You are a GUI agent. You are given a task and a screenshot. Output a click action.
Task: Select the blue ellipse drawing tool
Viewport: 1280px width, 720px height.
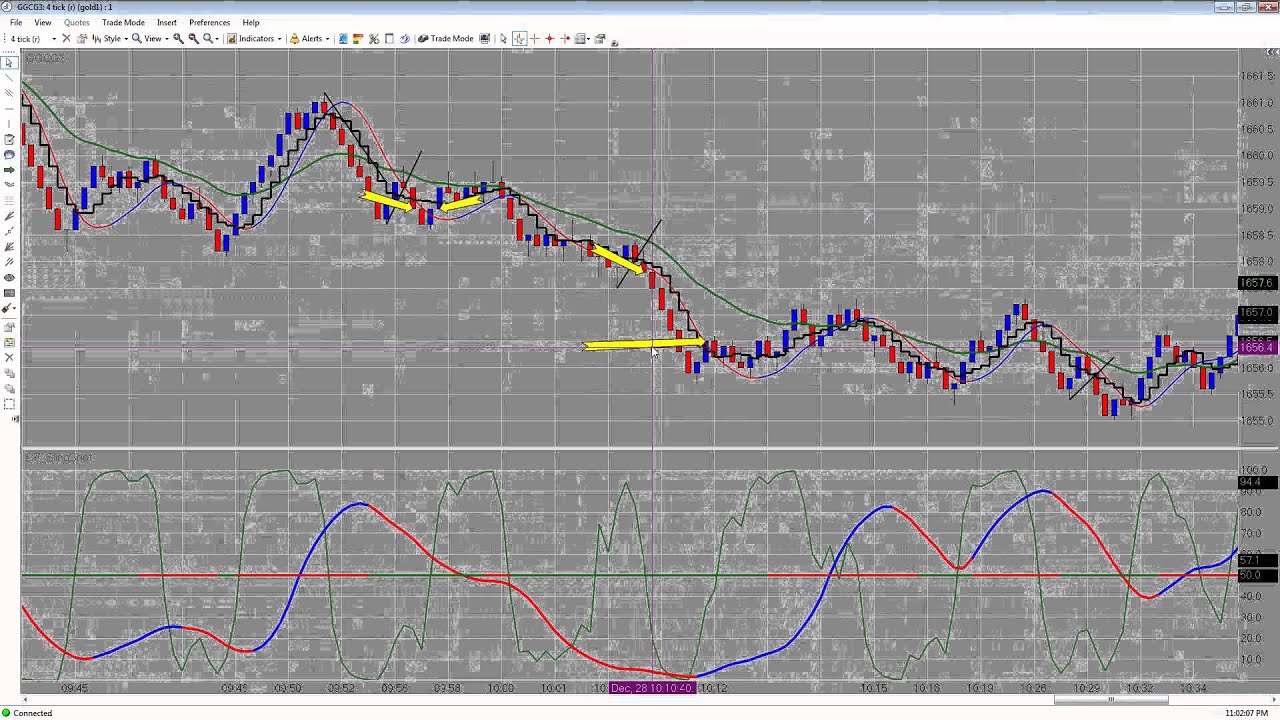point(9,154)
